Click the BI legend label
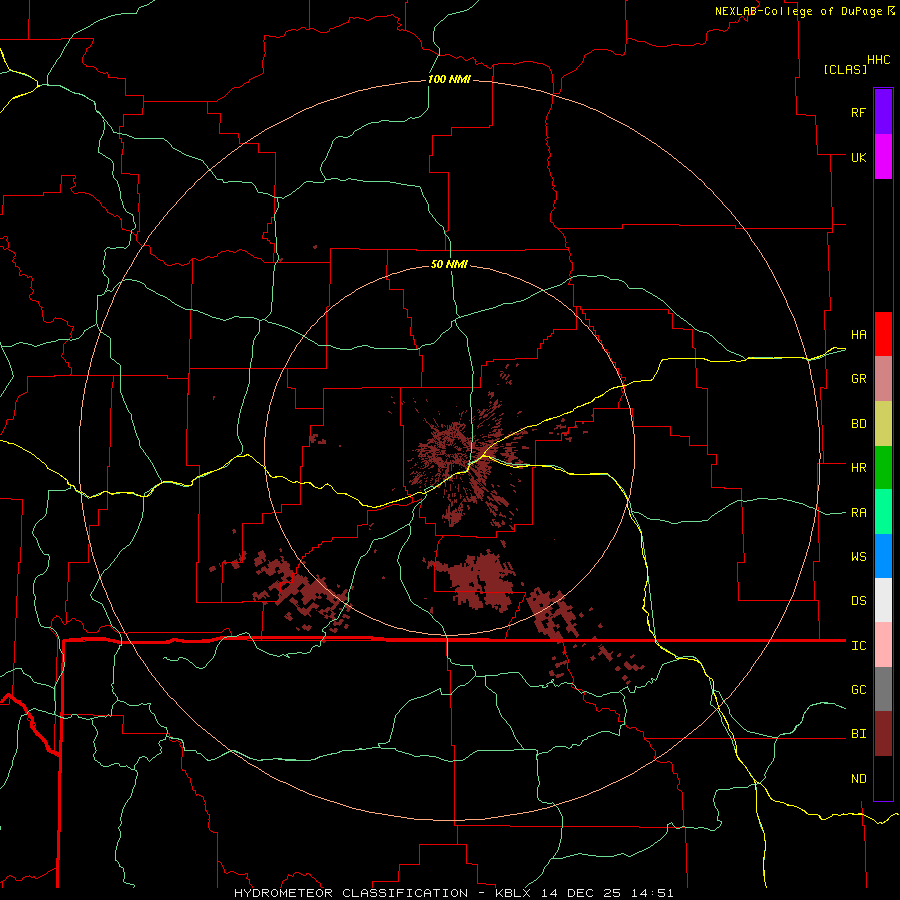 pos(859,734)
